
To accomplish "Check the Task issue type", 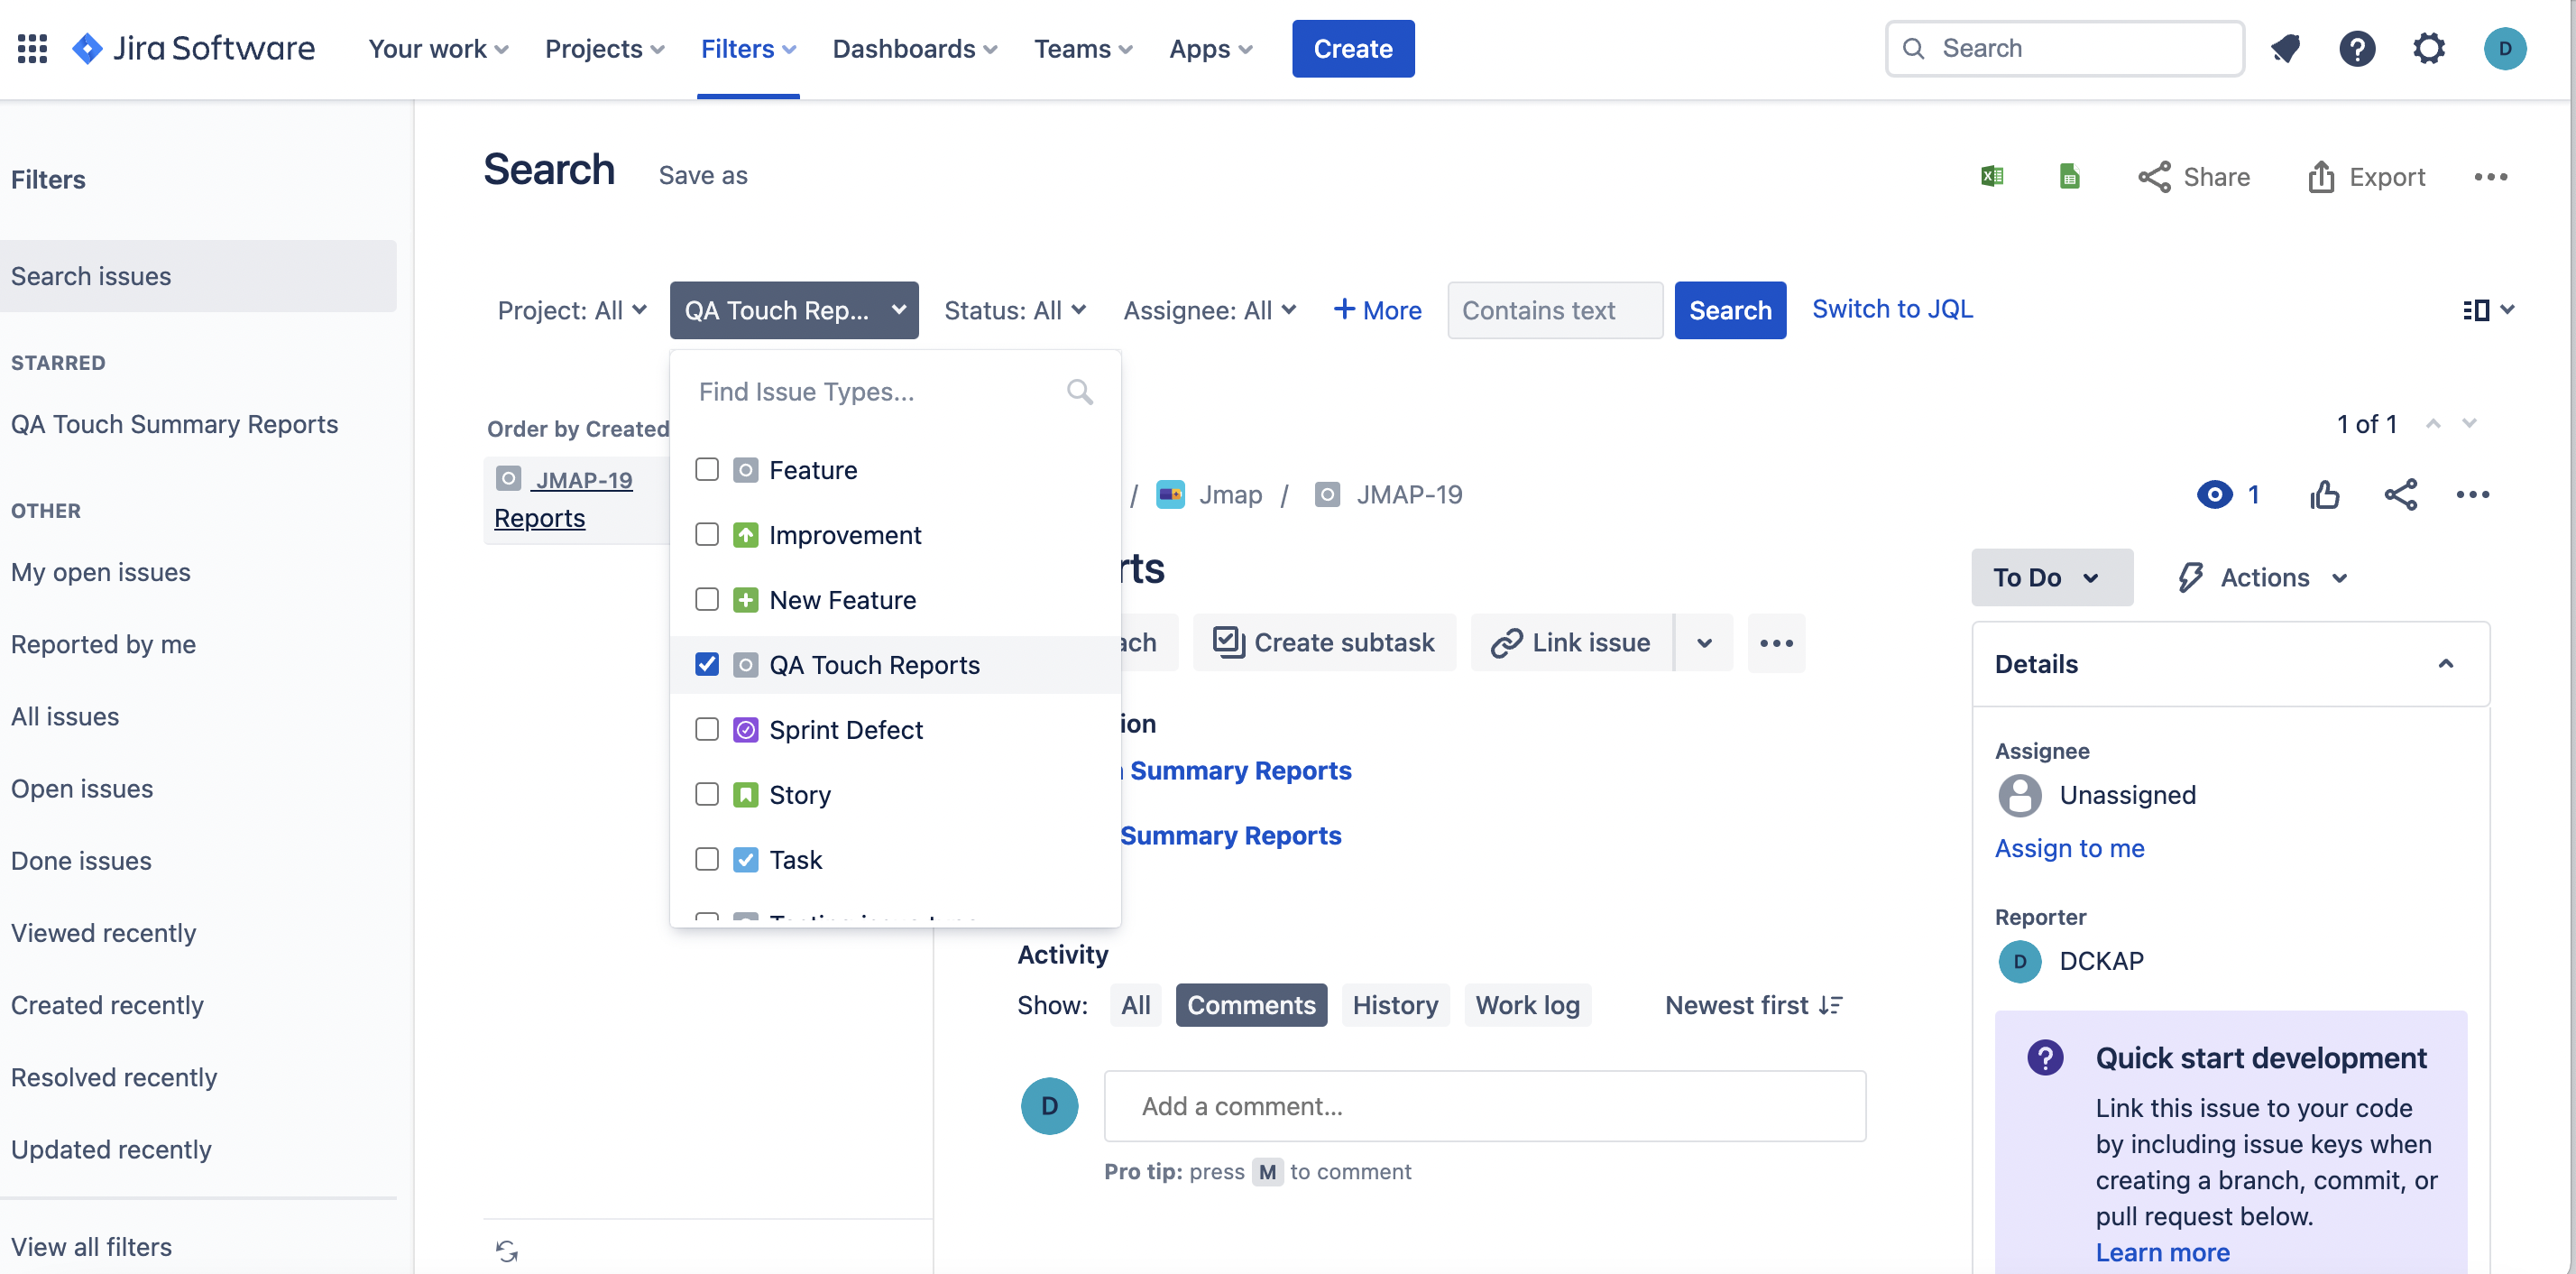I will tap(707, 859).
